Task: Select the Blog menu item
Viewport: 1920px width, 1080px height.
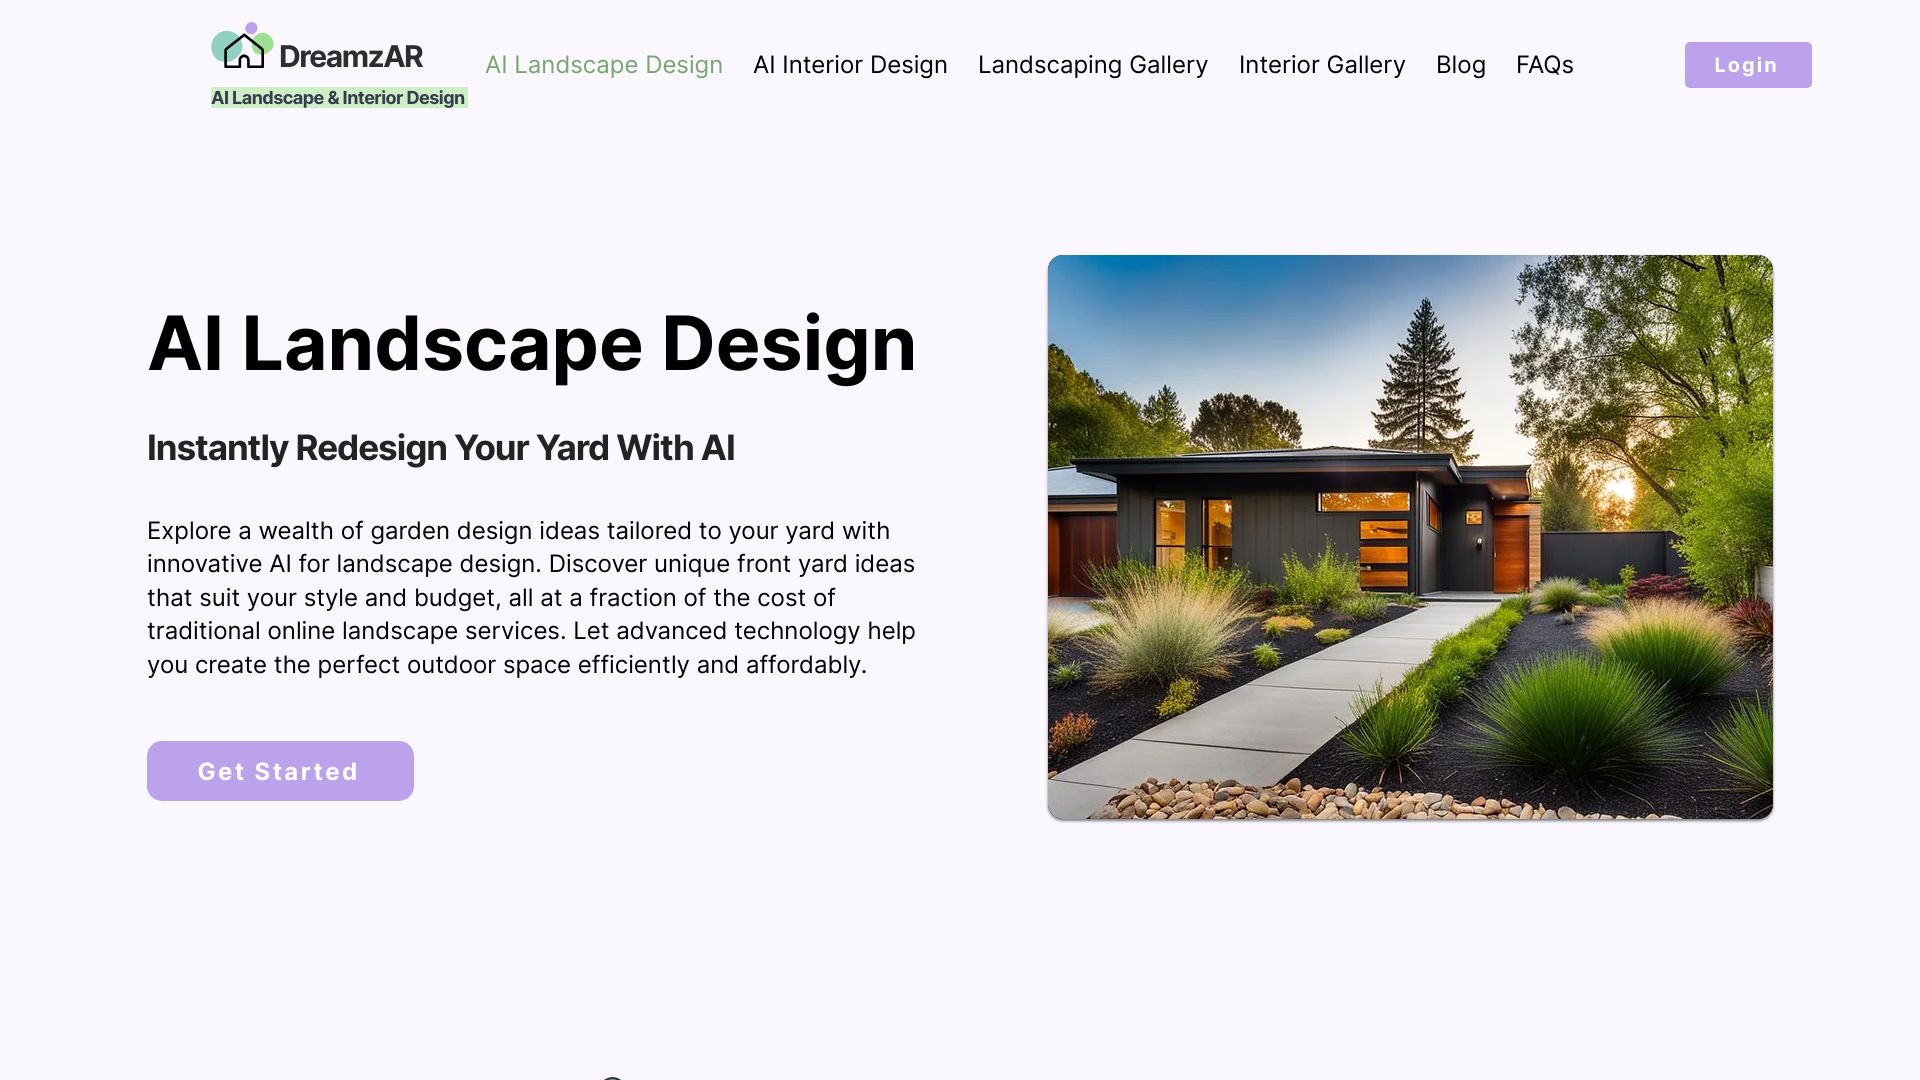Action: [1460, 65]
